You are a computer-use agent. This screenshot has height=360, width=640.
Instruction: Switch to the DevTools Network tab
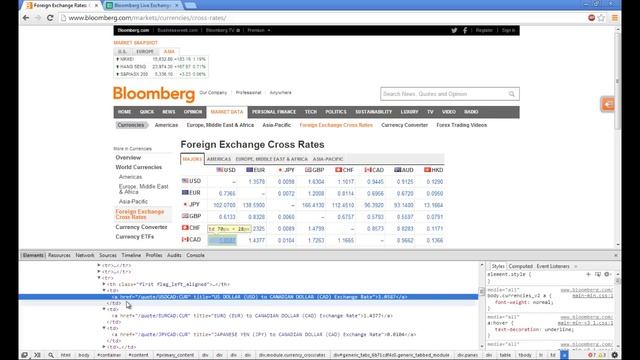click(84, 256)
